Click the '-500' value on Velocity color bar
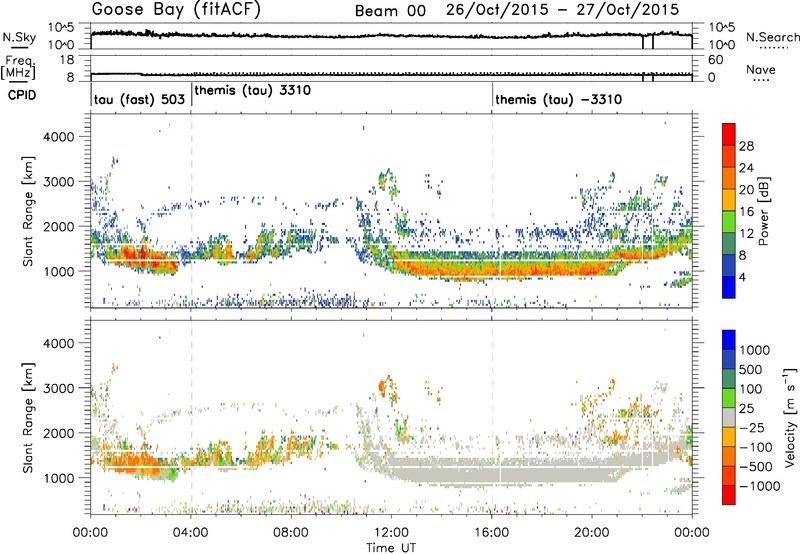800x554 pixels. tap(756, 466)
